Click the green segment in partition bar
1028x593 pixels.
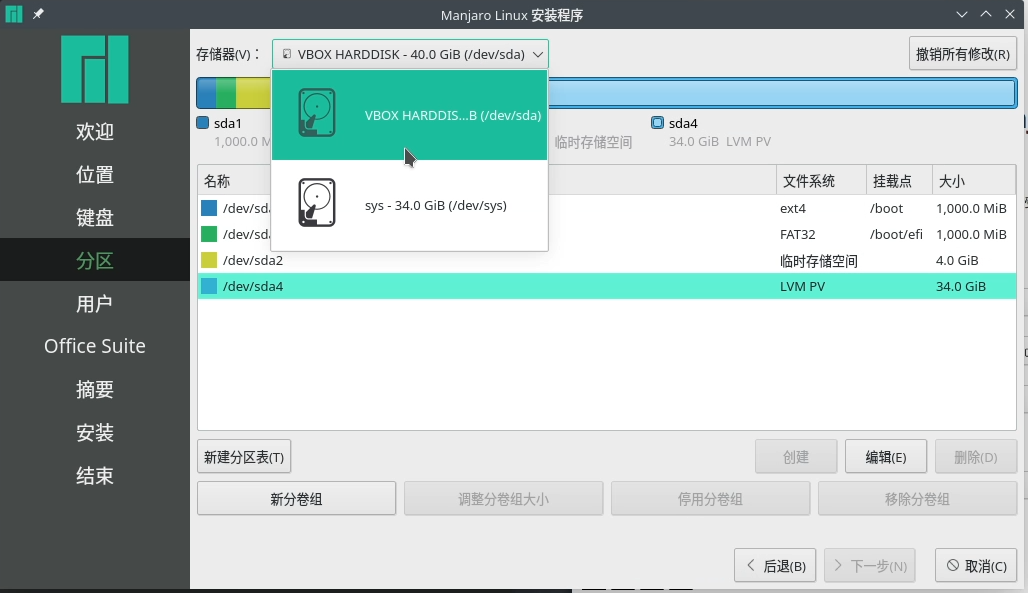click(226, 93)
